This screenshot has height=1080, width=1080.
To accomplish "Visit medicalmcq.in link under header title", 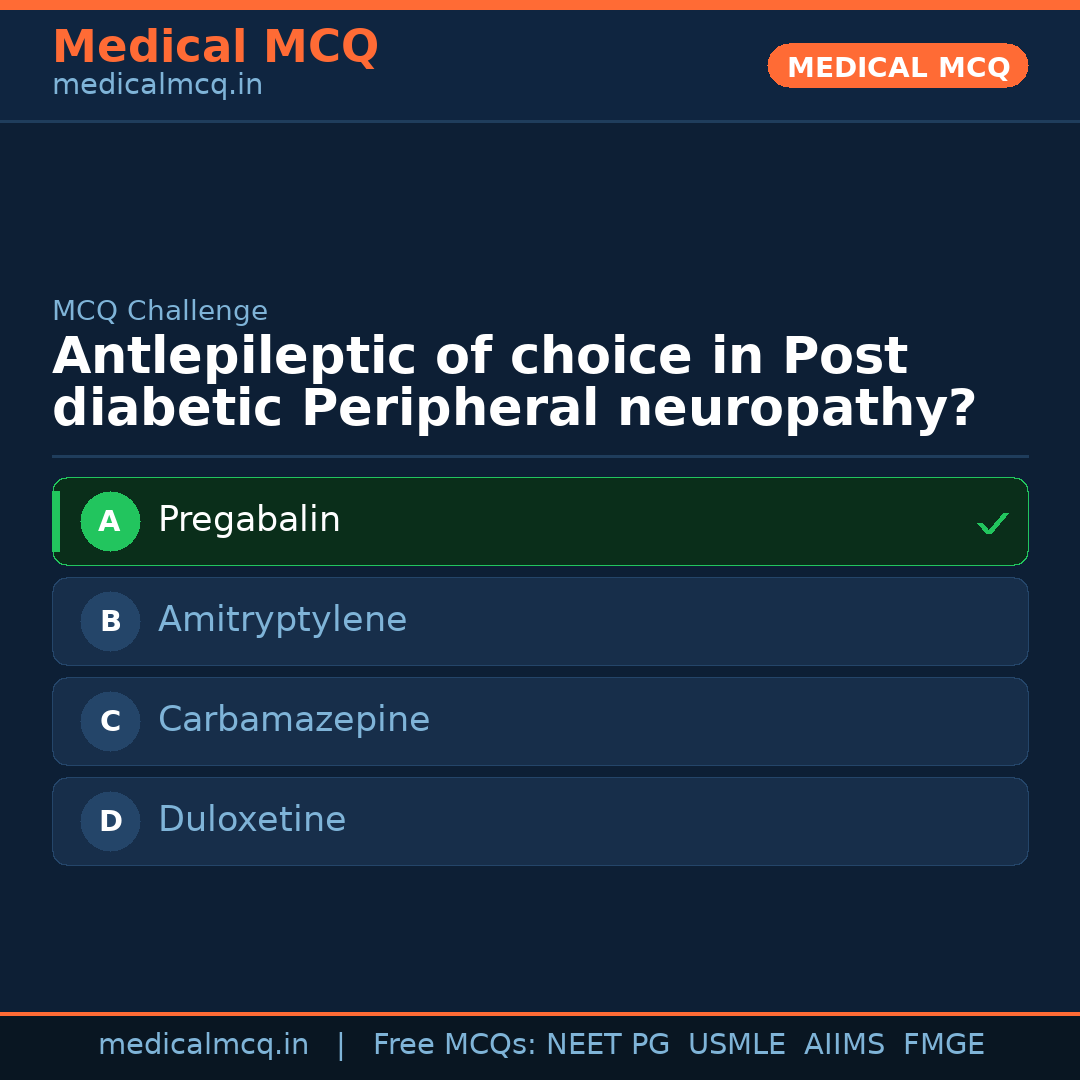I will pyautogui.click(x=157, y=86).
